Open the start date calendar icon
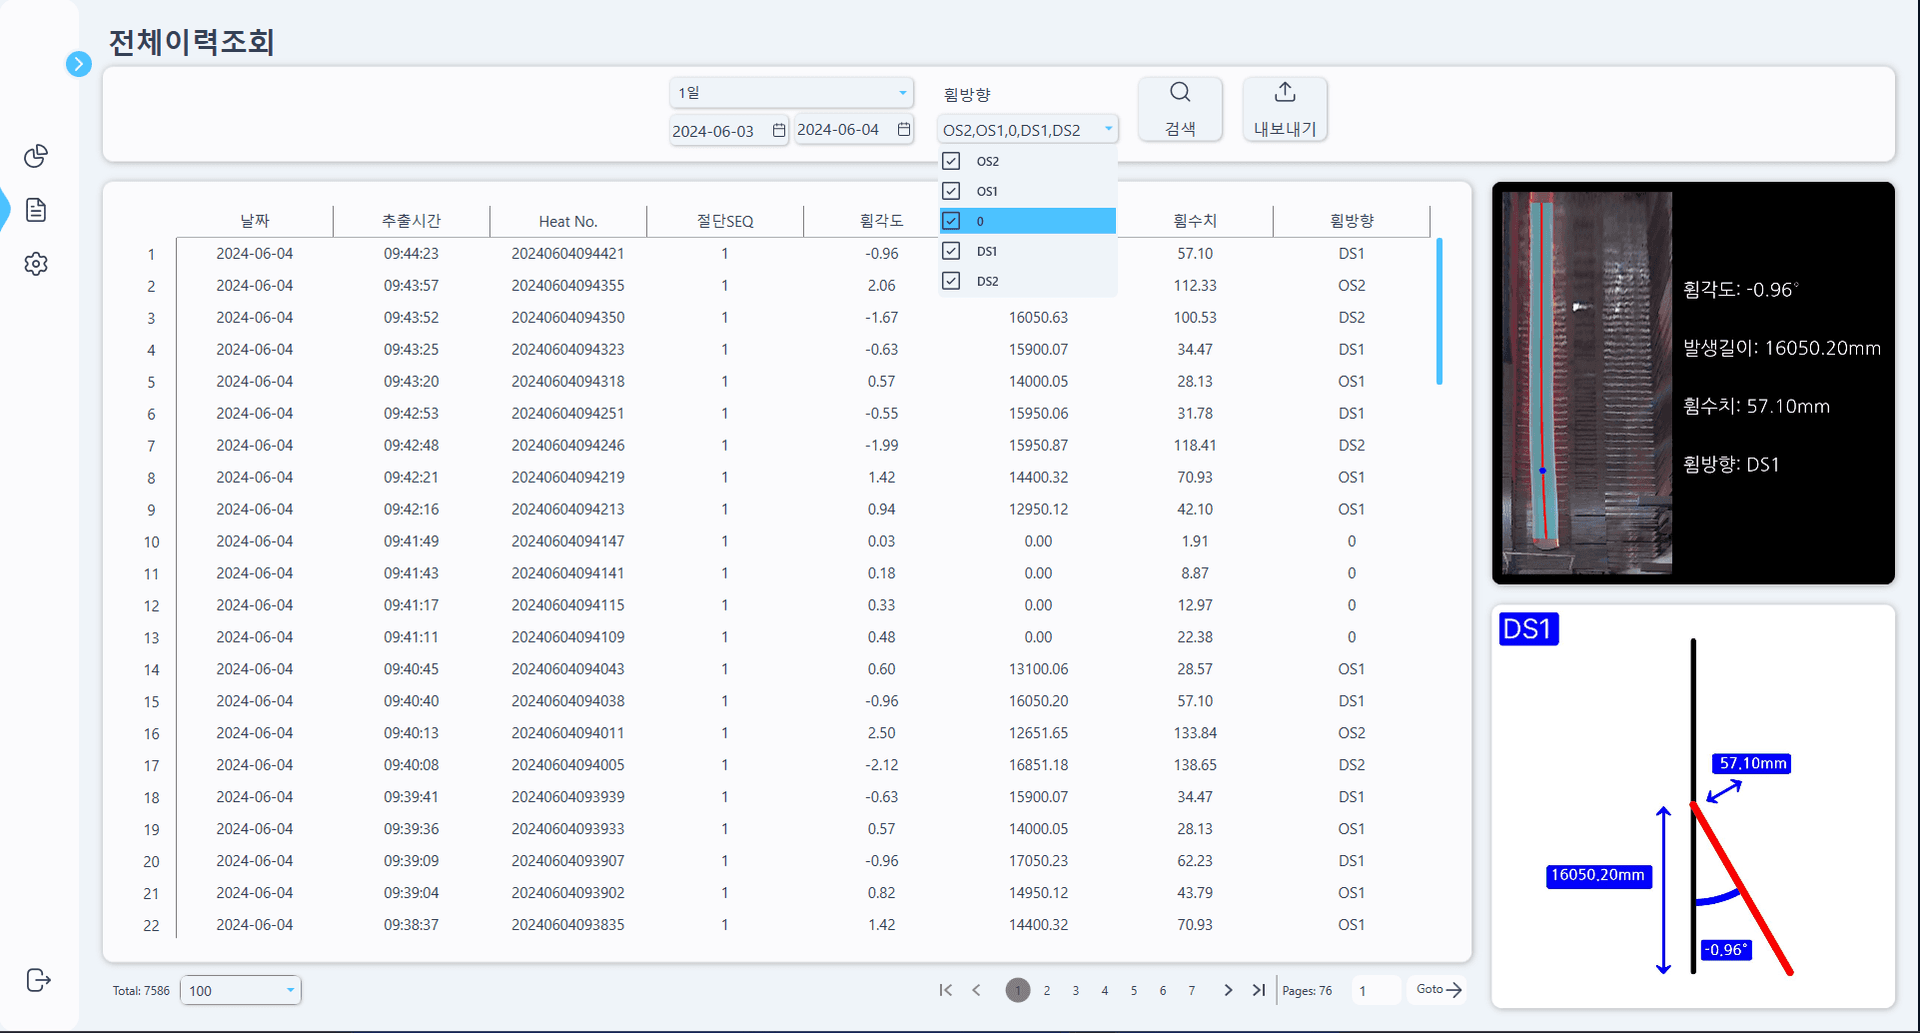Viewport: 1920px width, 1033px height. point(779,131)
